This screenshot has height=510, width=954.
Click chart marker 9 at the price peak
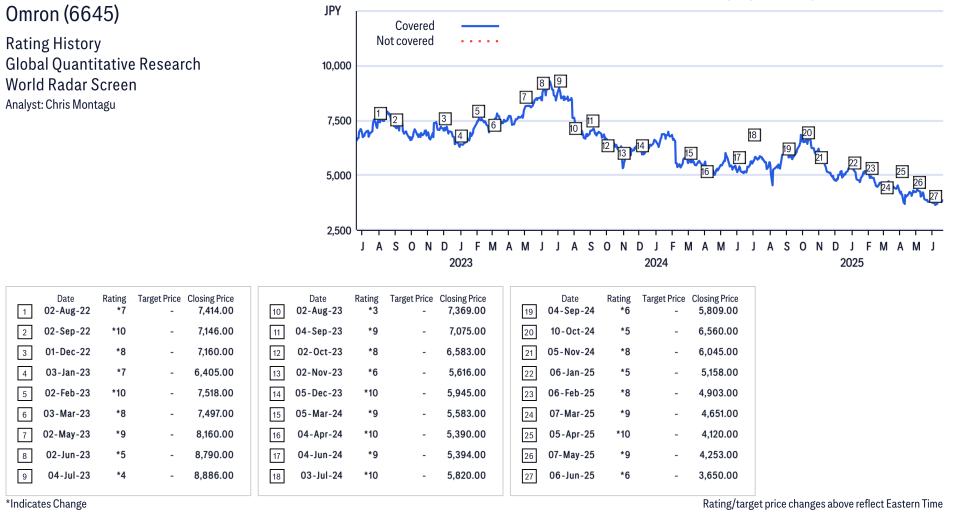(560, 81)
